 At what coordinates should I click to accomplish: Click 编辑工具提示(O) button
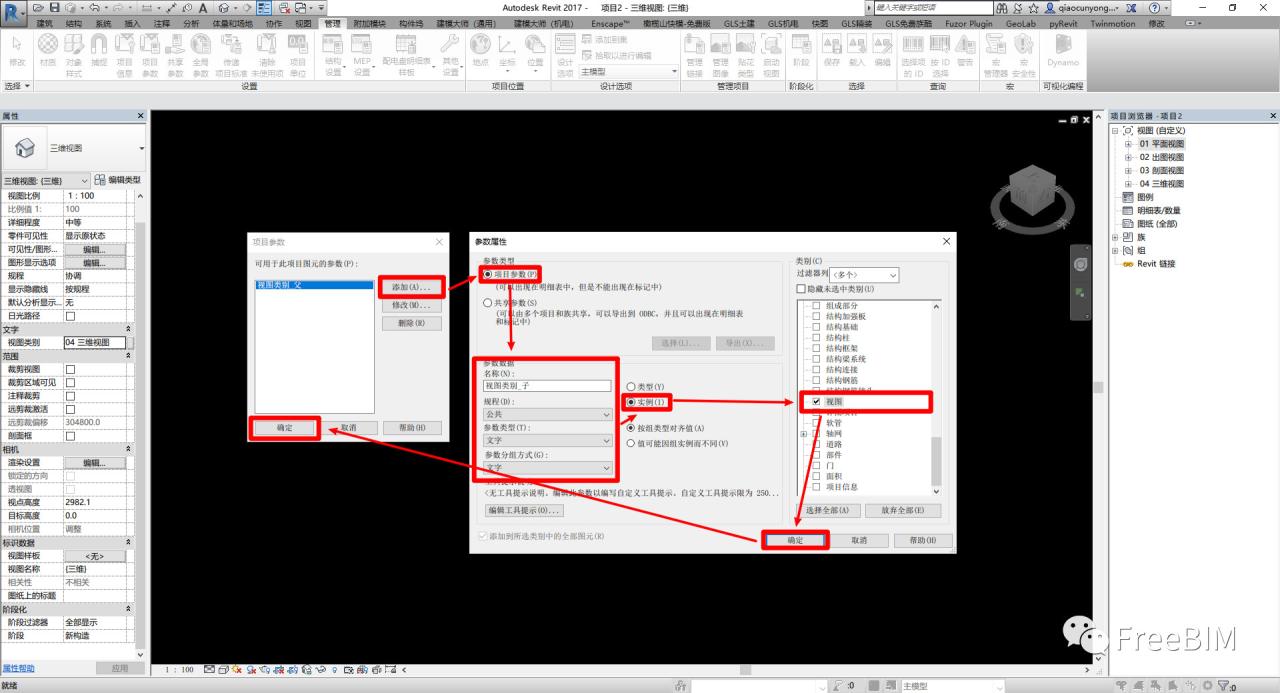point(524,510)
